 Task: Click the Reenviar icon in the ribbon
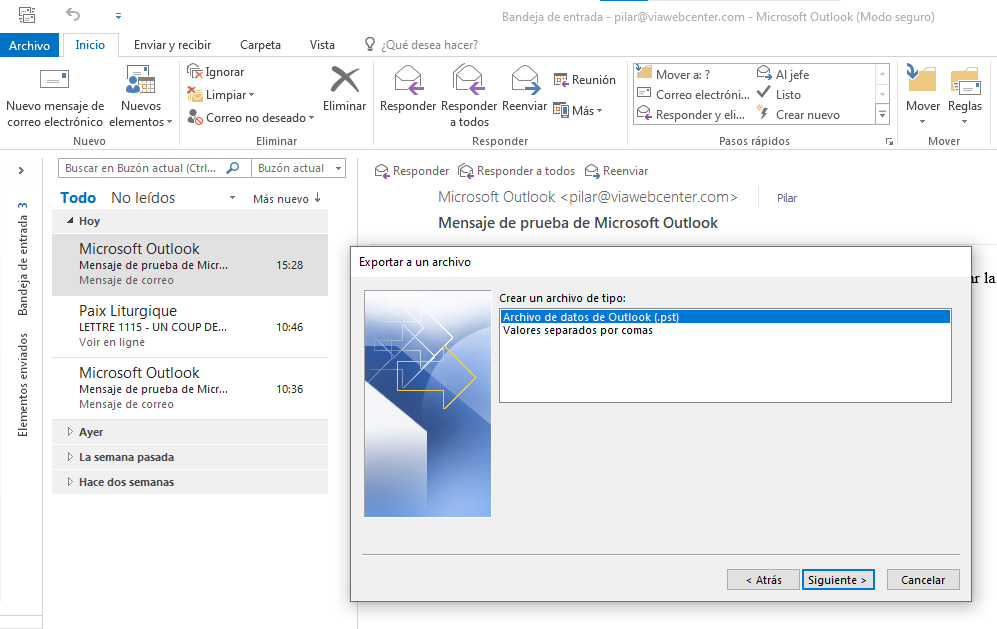(x=525, y=79)
